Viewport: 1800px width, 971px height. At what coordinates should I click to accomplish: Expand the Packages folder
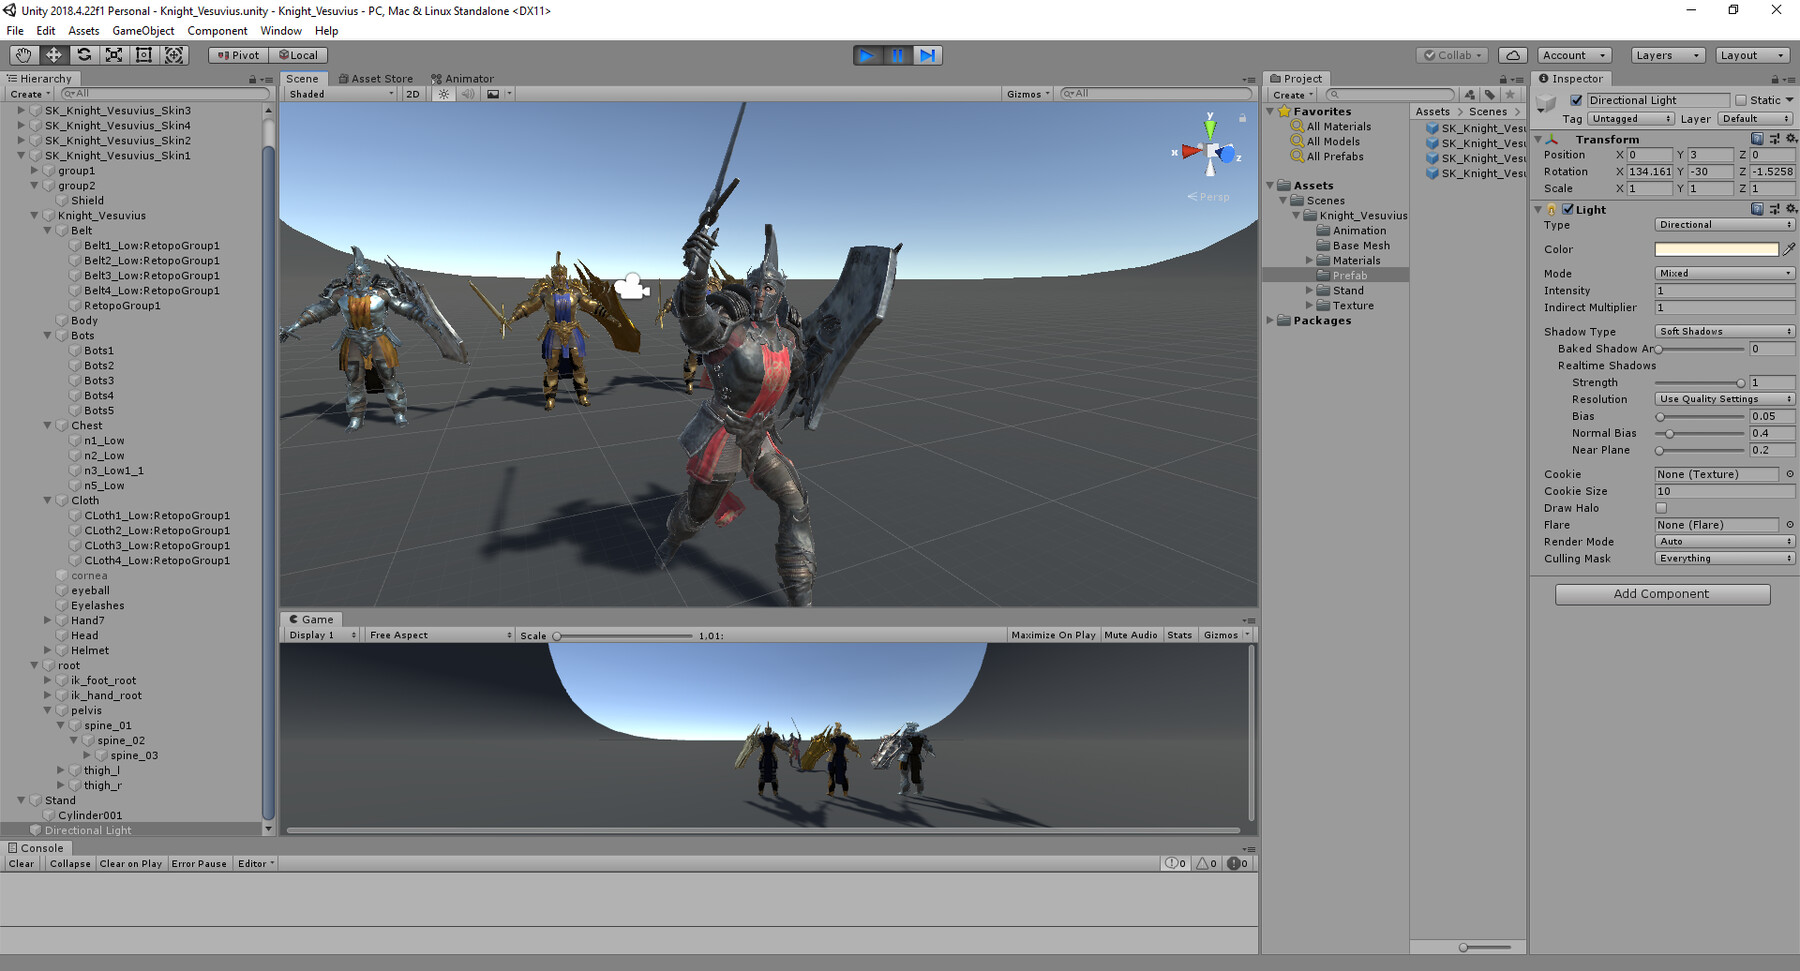[1271, 320]
